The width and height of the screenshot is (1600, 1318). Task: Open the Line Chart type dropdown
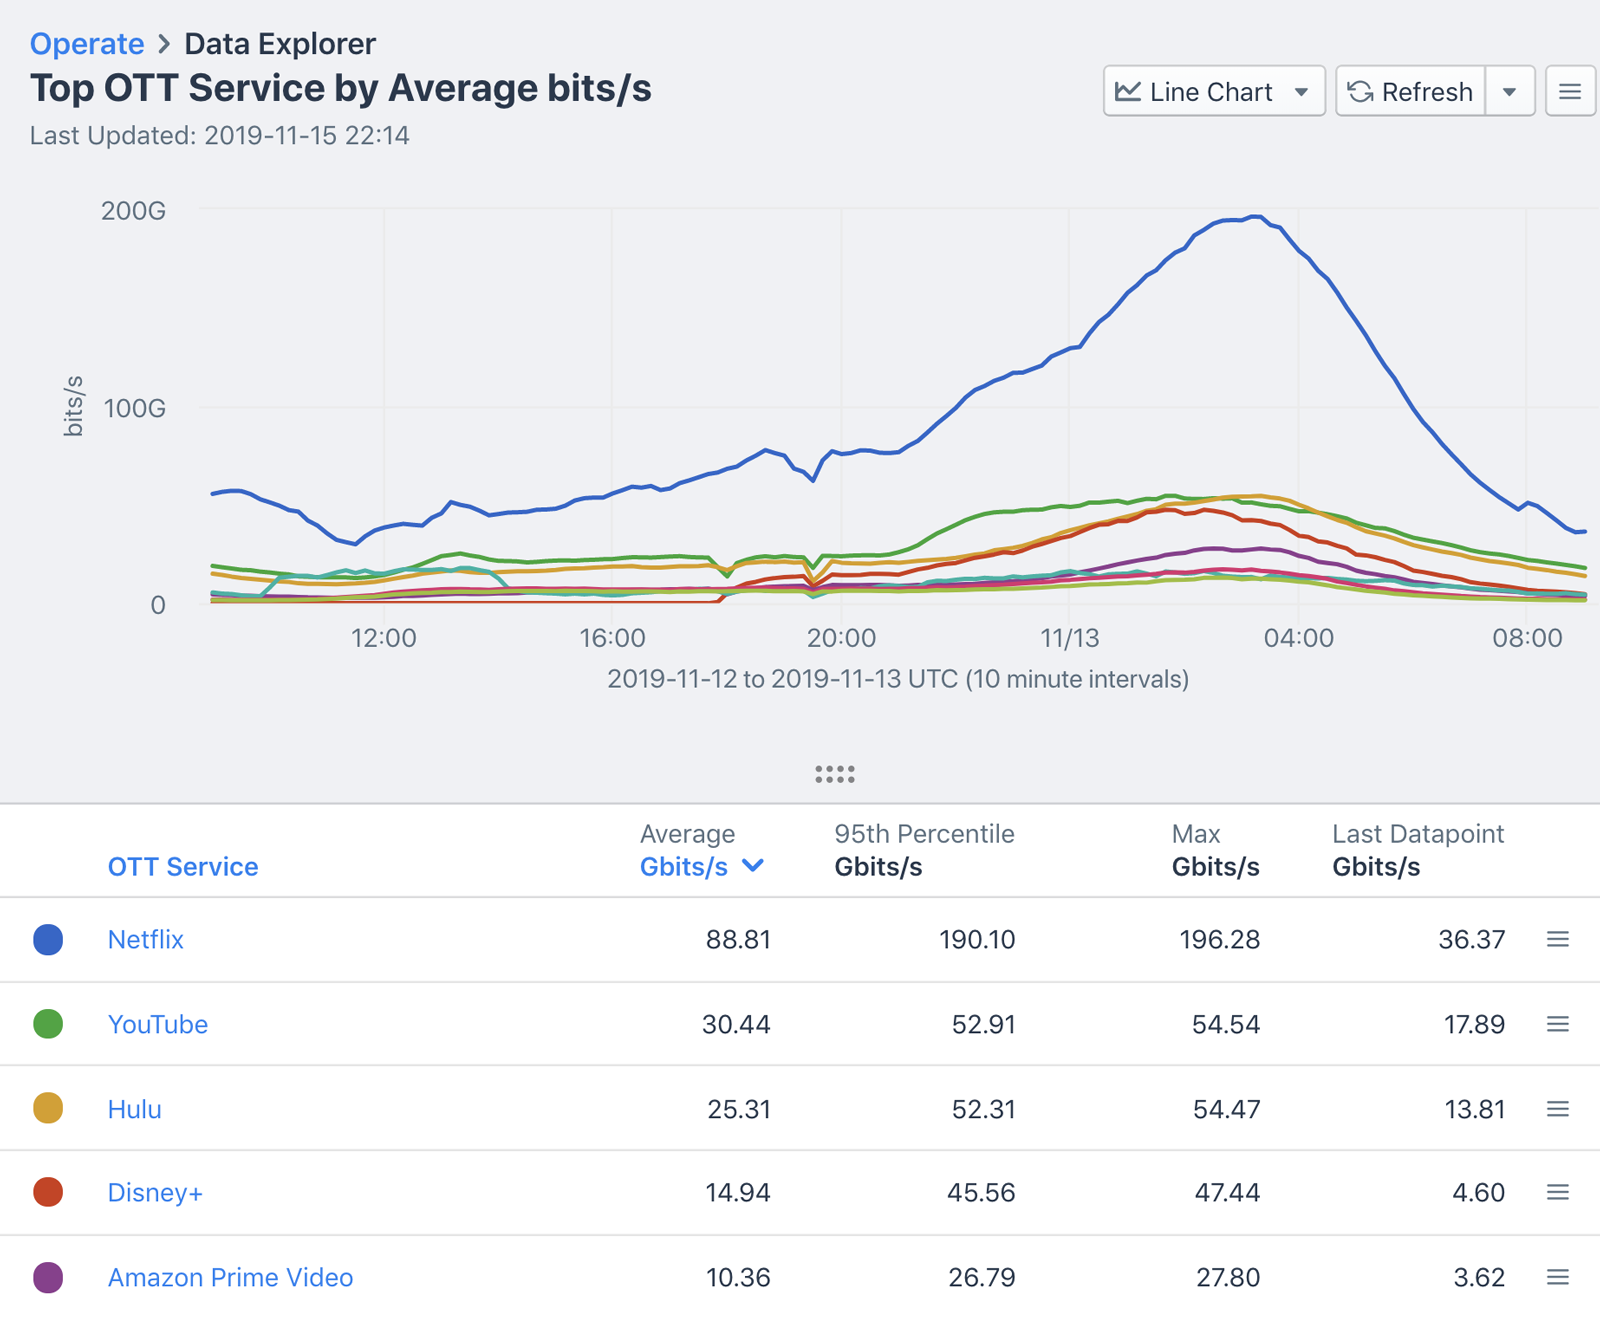[1214, 92]
